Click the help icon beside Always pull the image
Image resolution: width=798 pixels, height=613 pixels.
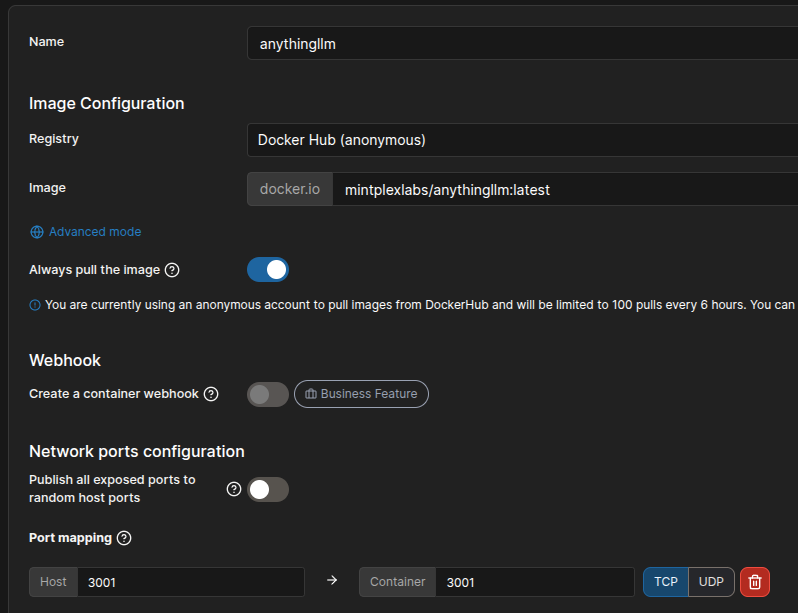pyautogui.click(x=172, y=270)
